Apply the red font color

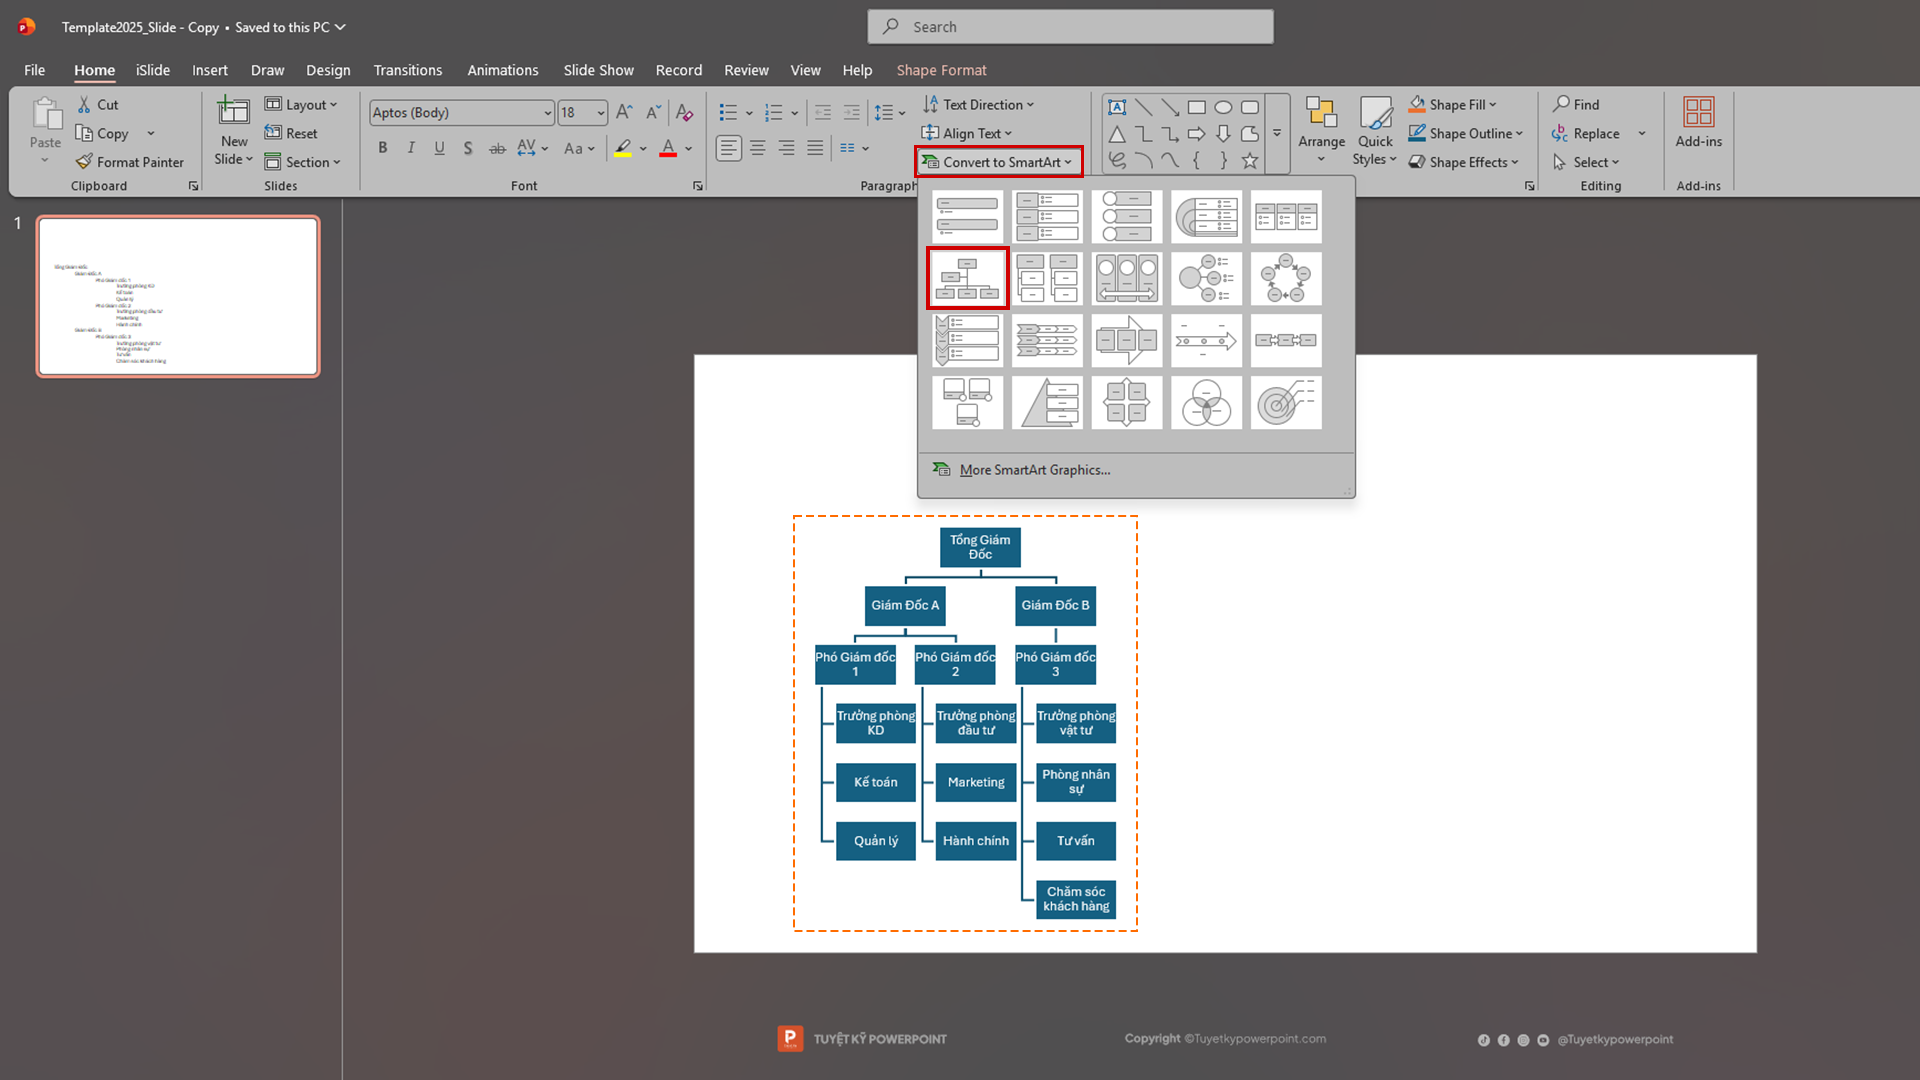point(668,148)
